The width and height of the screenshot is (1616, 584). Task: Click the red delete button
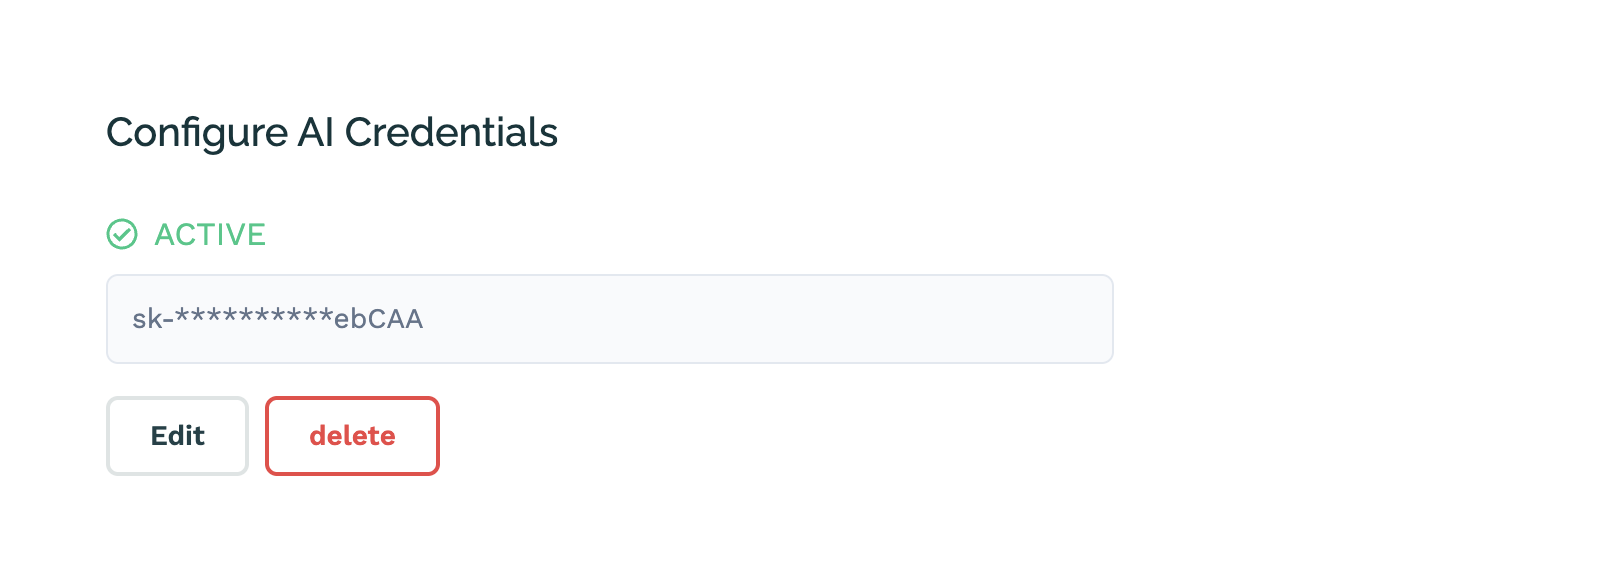click(x=352, y=436)
